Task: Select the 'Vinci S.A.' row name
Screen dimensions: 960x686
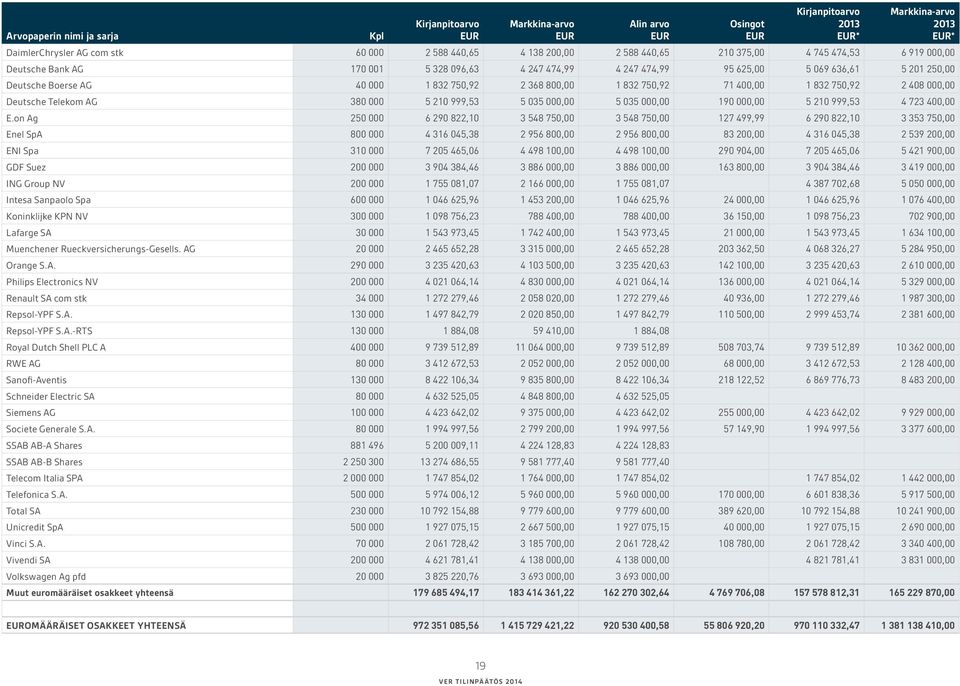Action: tap(26, 544)
